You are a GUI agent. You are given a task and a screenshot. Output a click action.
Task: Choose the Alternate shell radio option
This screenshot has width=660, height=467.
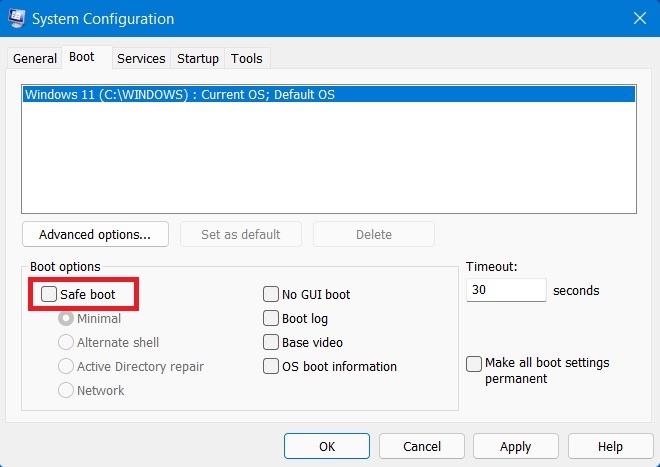66,342
